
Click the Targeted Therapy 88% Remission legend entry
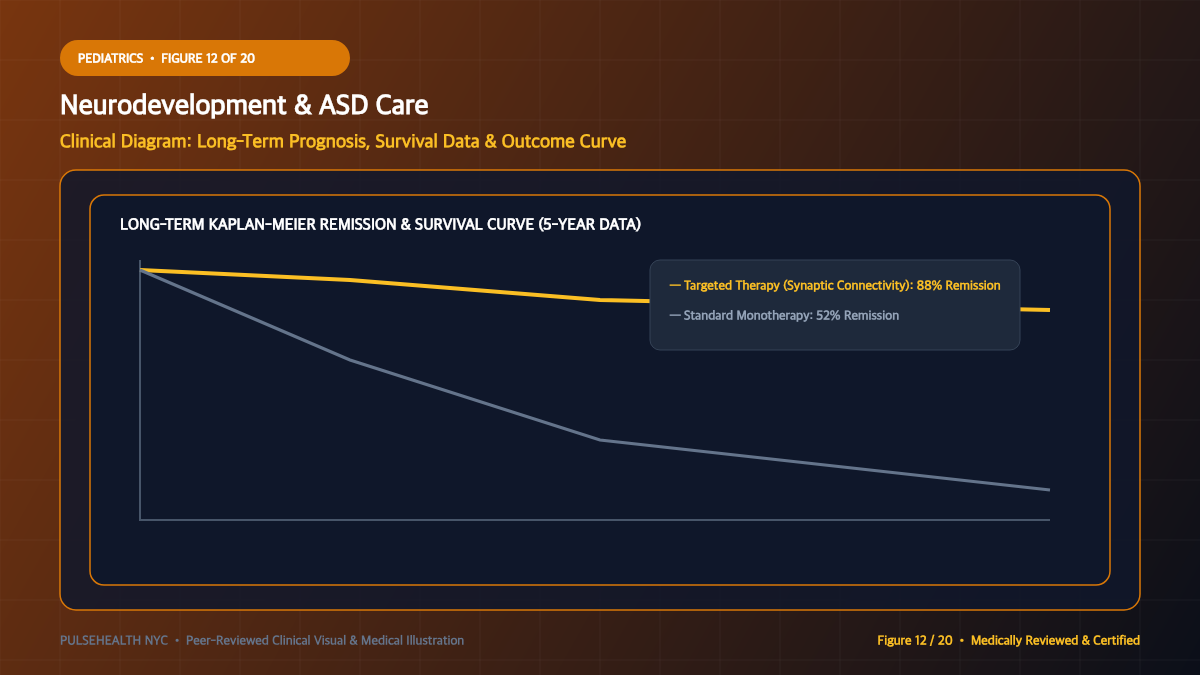835,285
